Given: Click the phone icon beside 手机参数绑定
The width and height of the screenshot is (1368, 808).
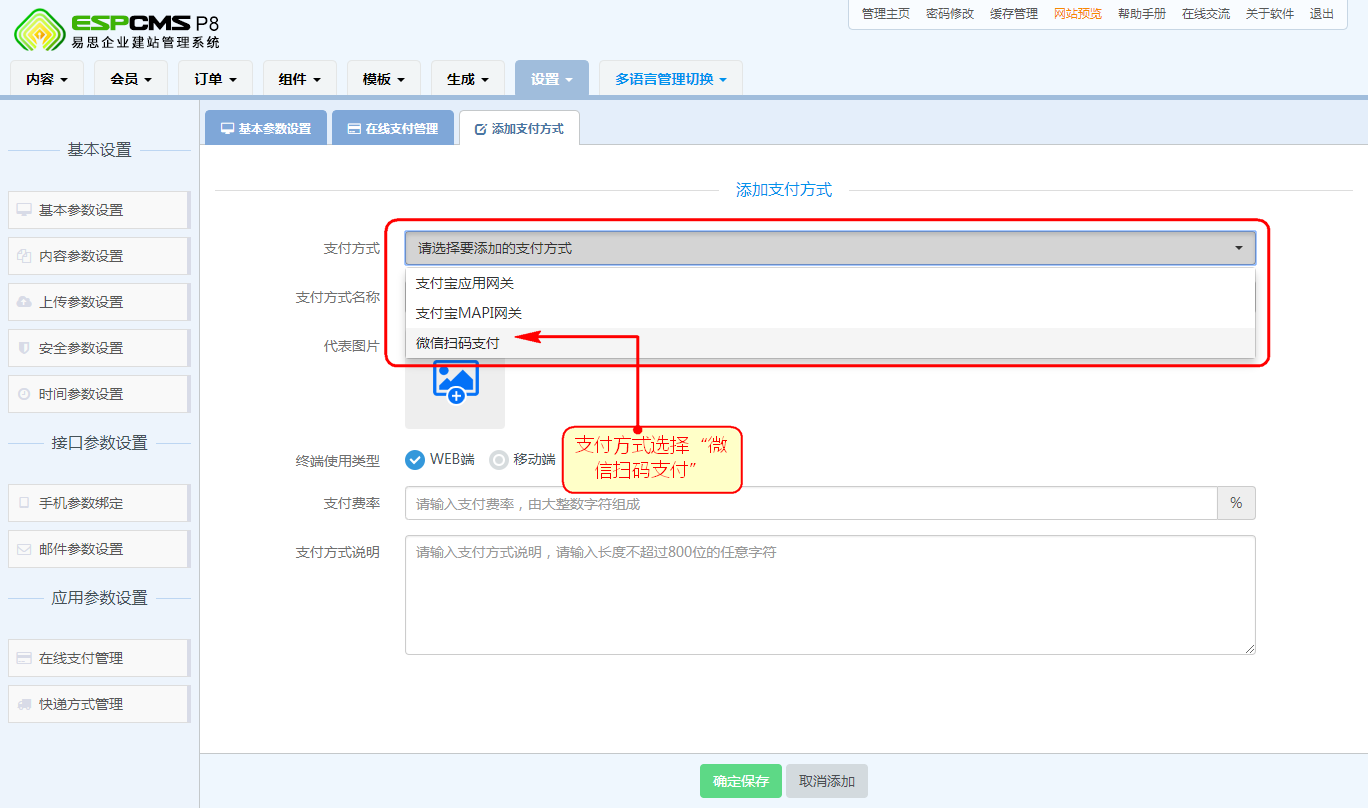Looking at the screenshot, I should click(x=24, y=503).
